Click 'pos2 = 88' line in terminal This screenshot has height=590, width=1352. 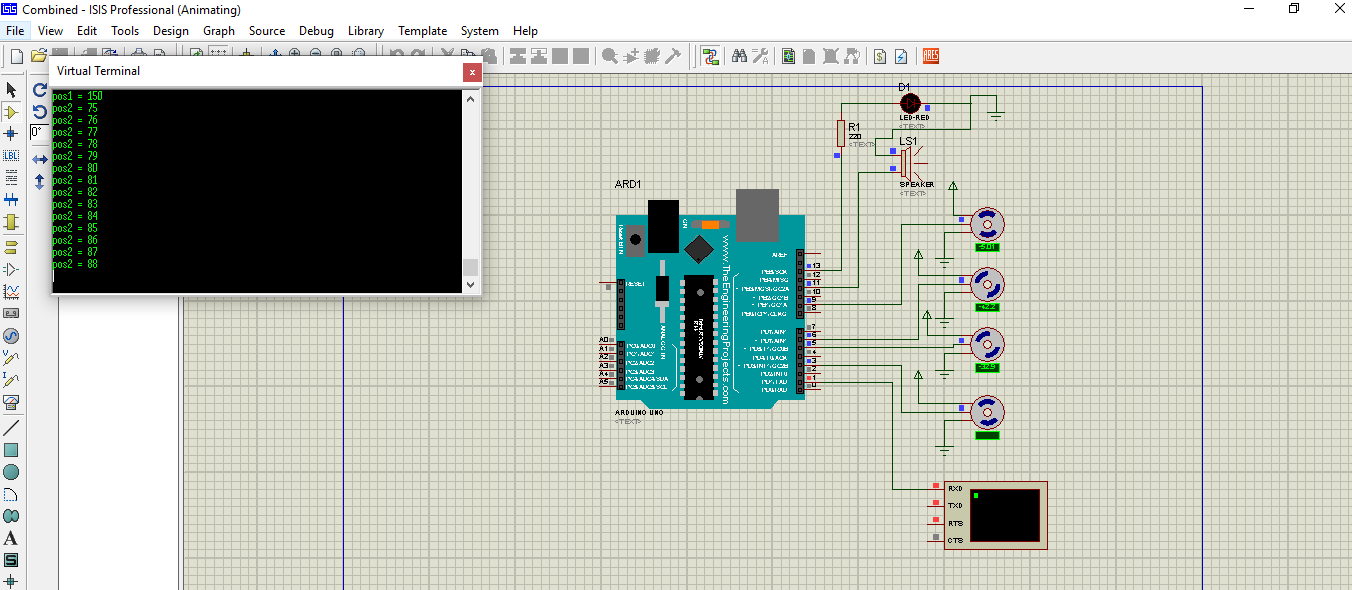[x=75, y=264]
